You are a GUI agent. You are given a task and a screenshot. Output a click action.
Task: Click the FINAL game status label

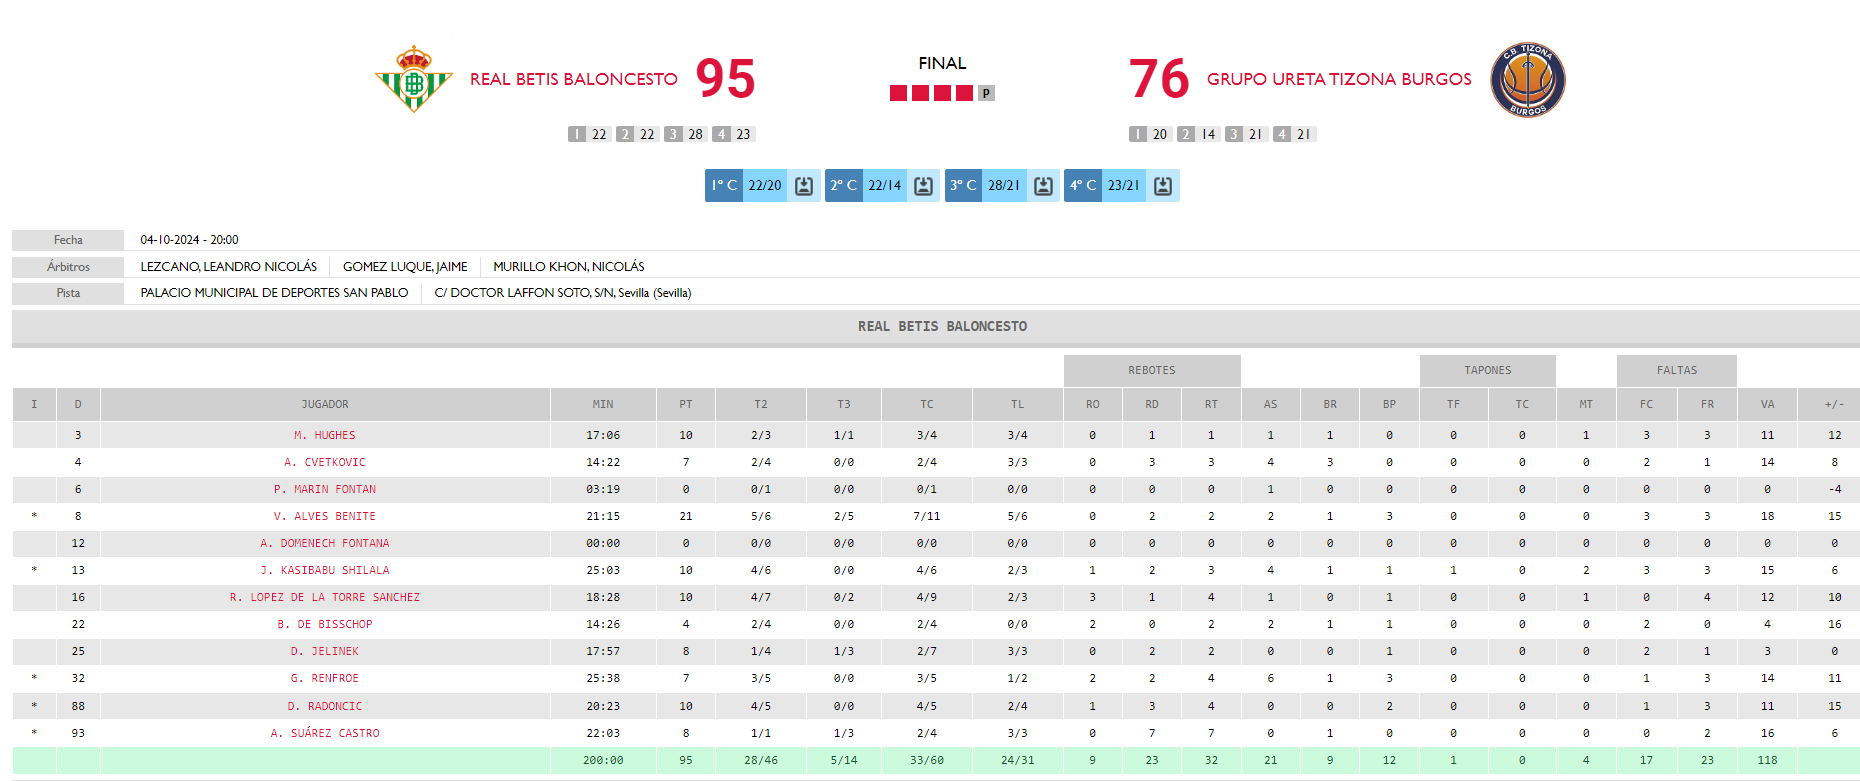coord(942,63)
